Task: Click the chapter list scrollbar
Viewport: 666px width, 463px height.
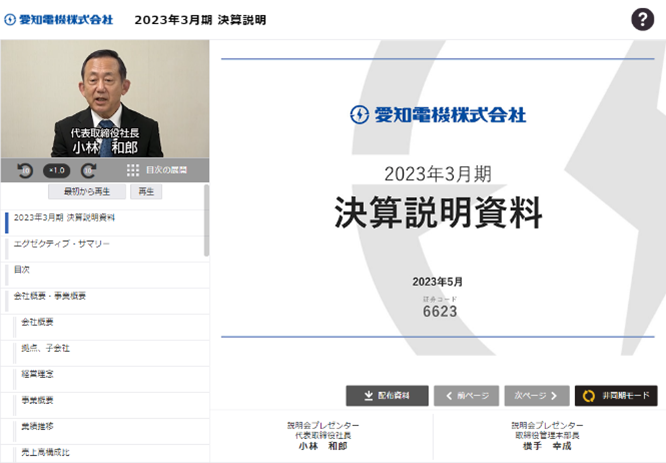Action: (x=206, y=220)
